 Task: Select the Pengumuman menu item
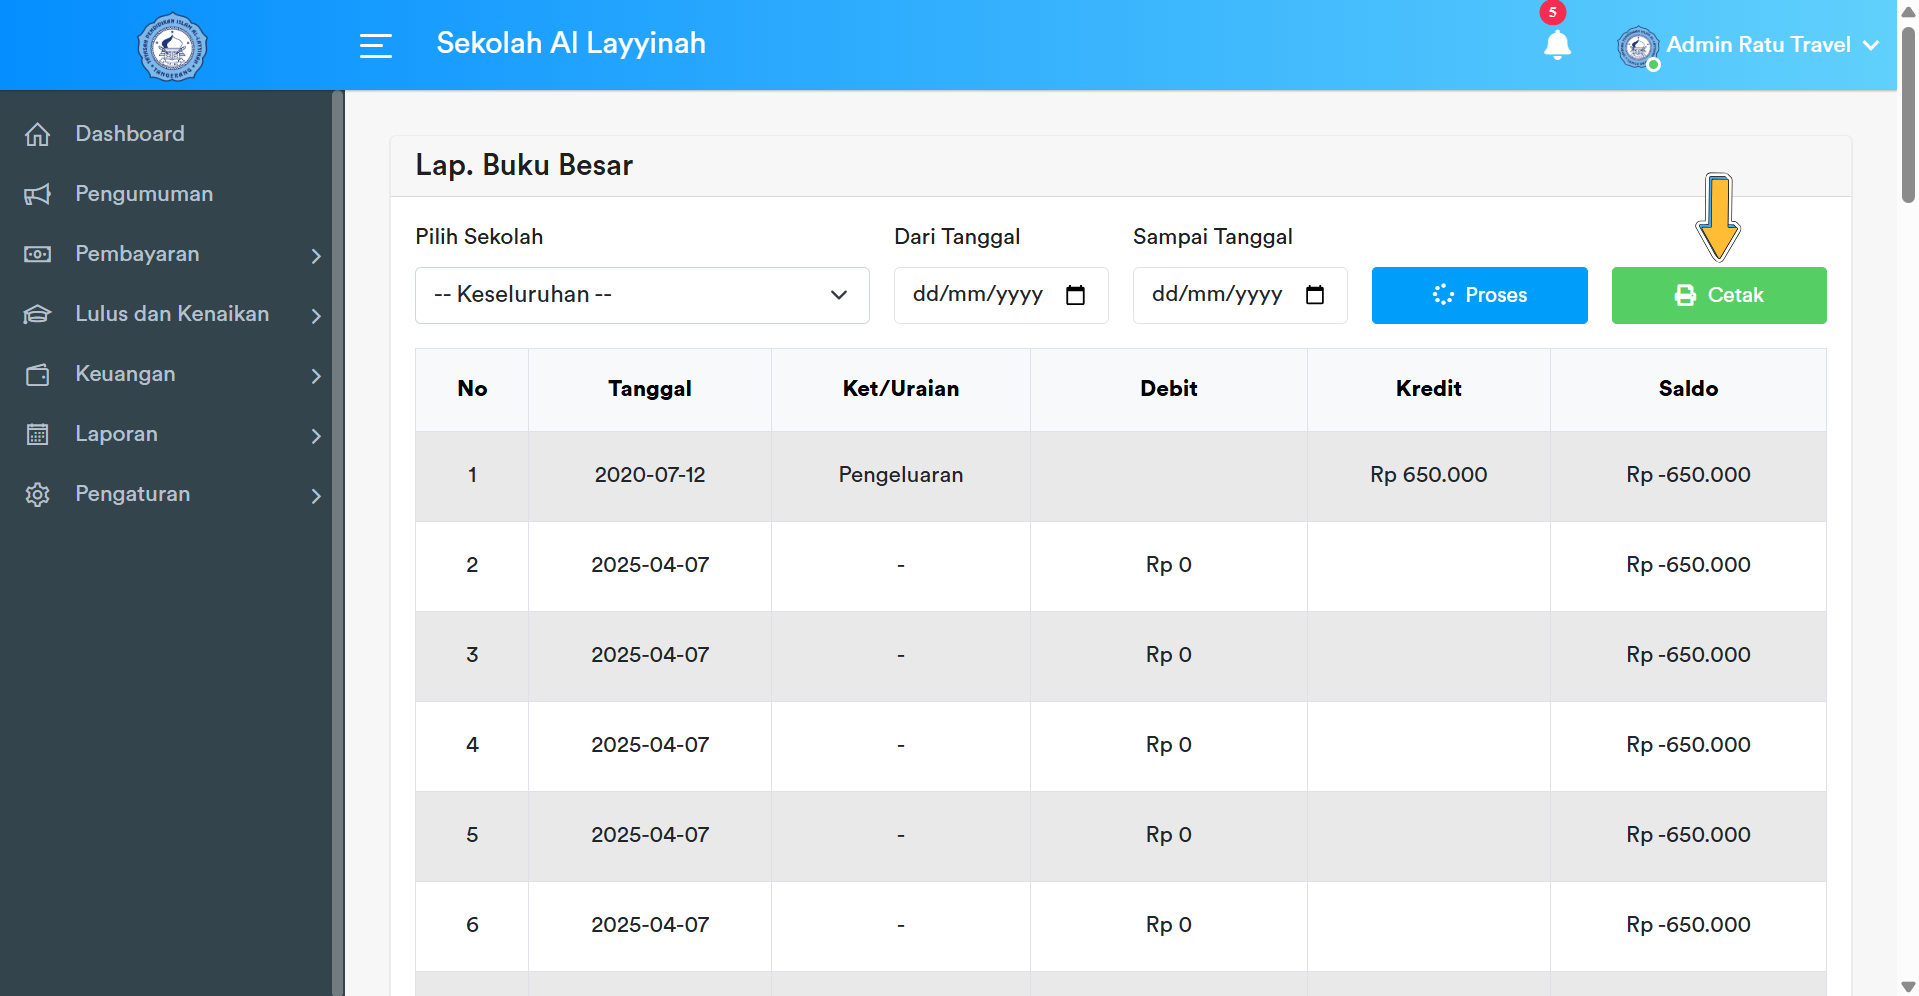pyautogui.click(x=143, y=194)
